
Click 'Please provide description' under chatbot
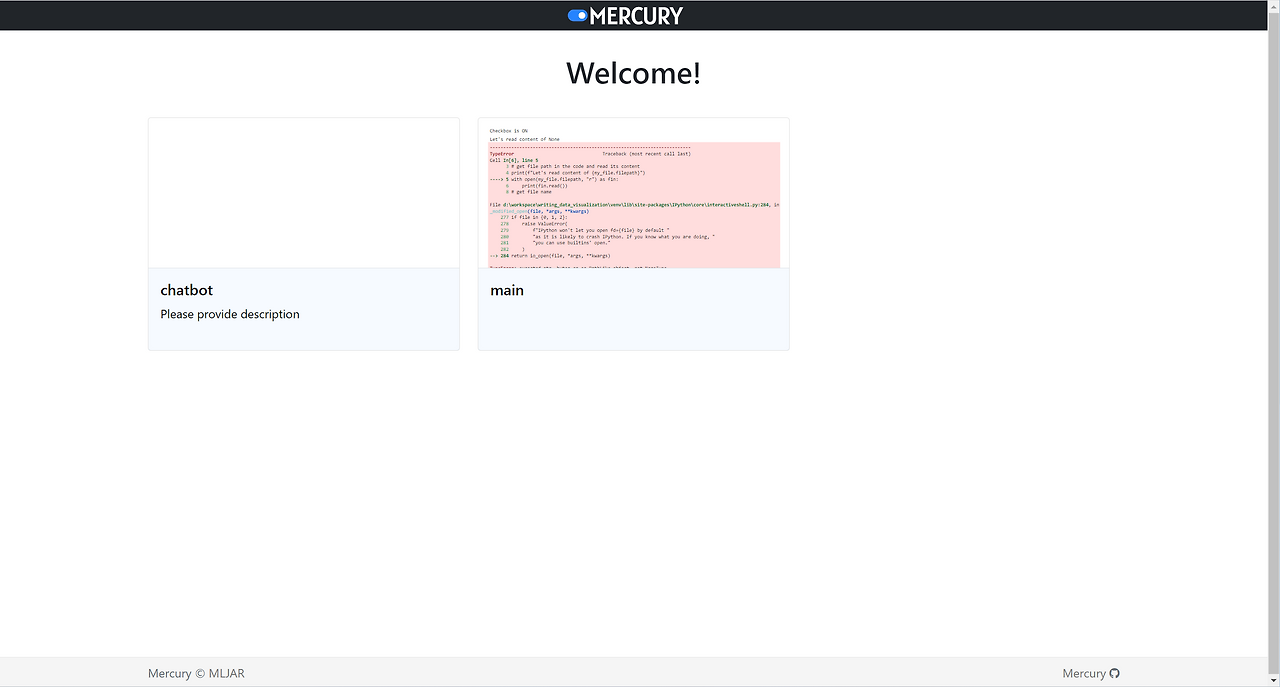[x=229, y=314]
